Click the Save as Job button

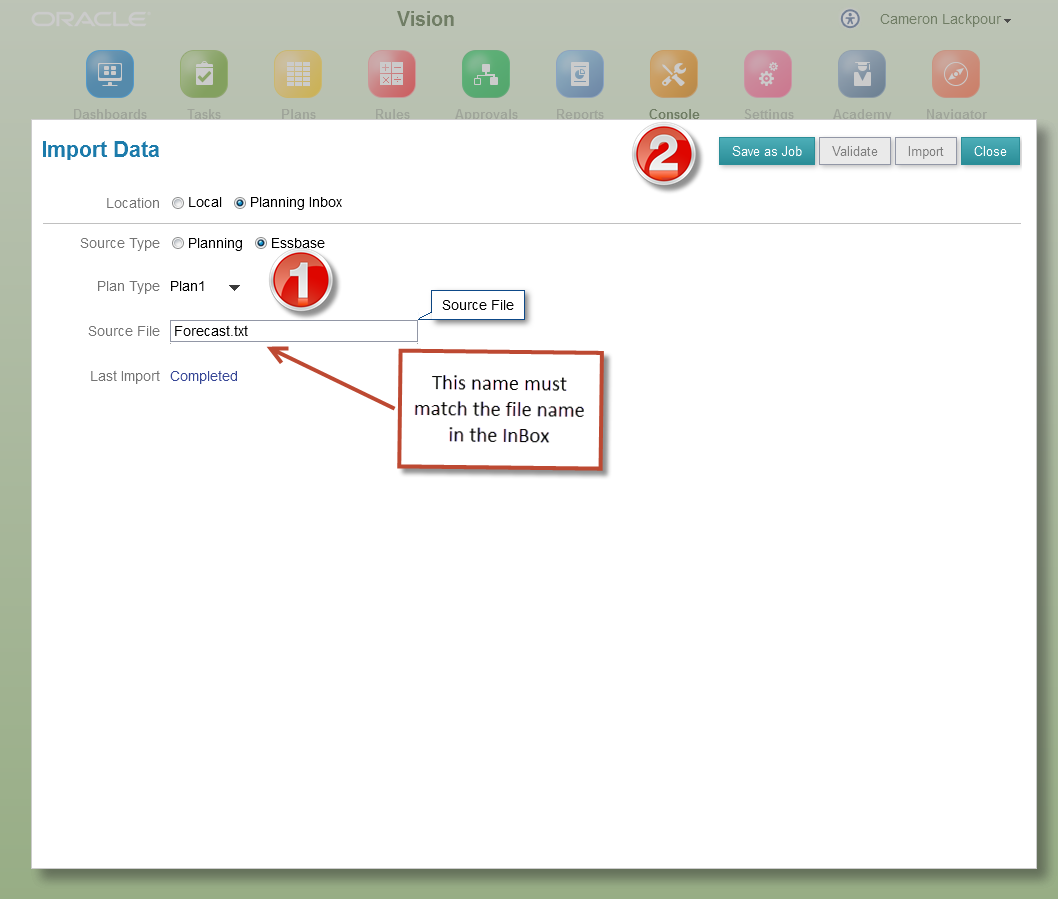tap(767, 151)
